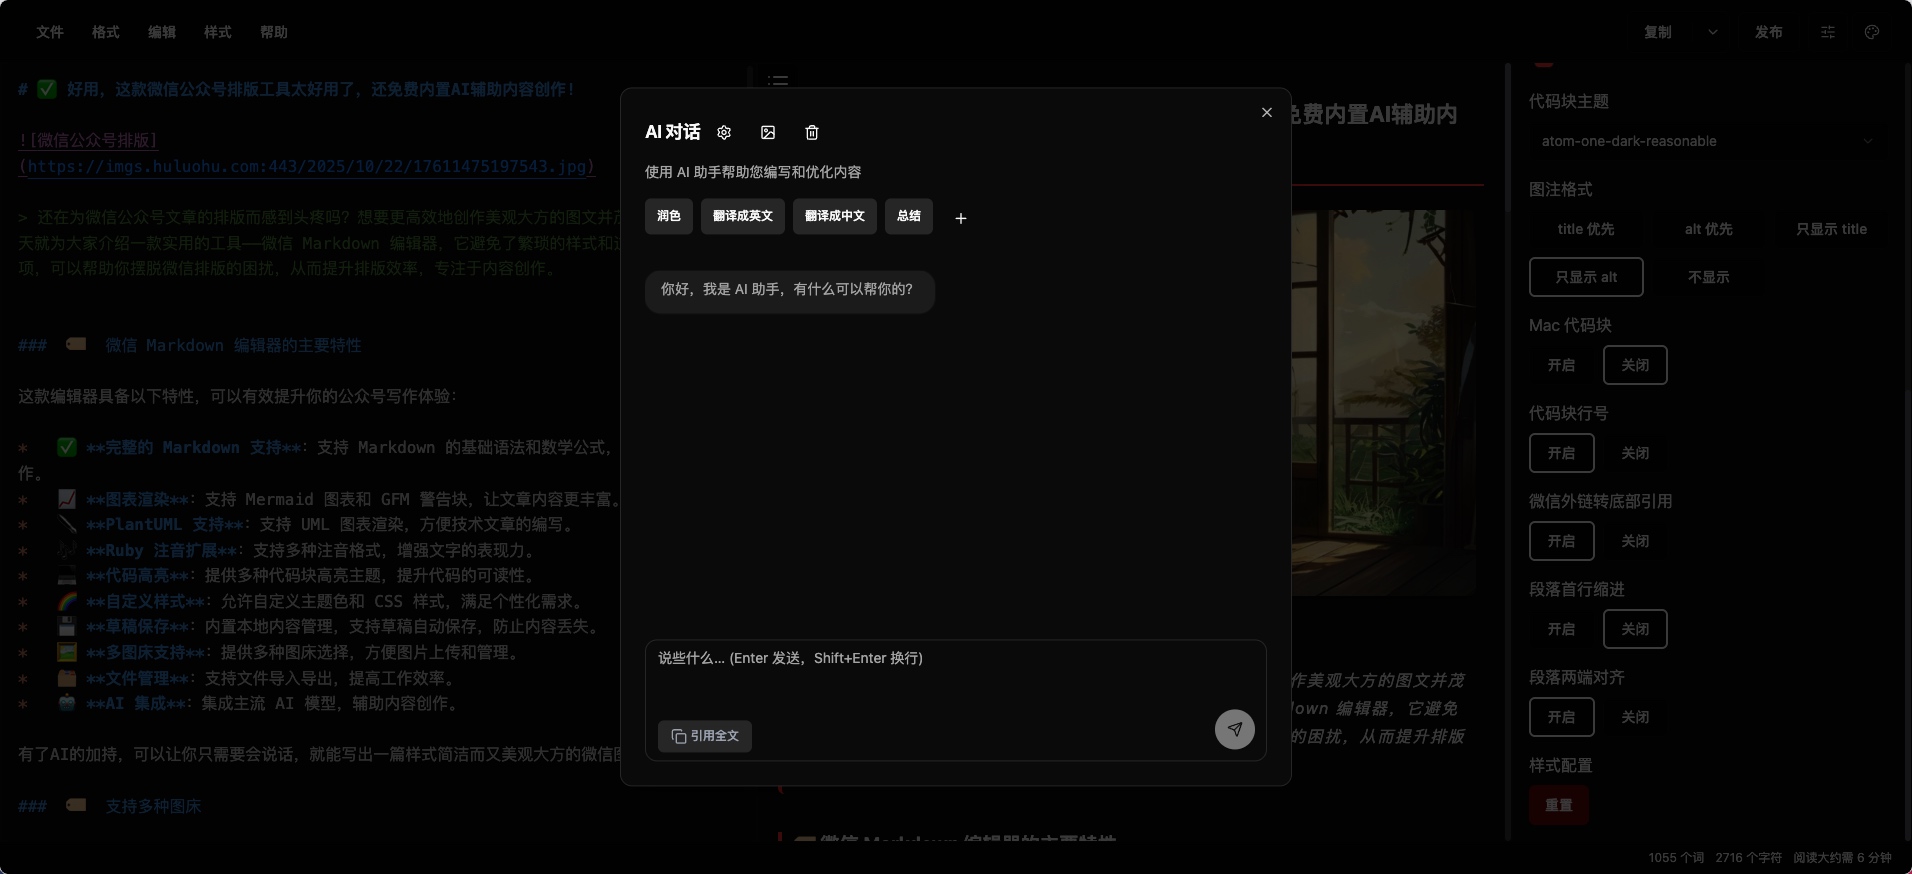Screen dimensions: 1912x874
Task: Enable 代码块行号 with 开启
Action: point(1562,453)
